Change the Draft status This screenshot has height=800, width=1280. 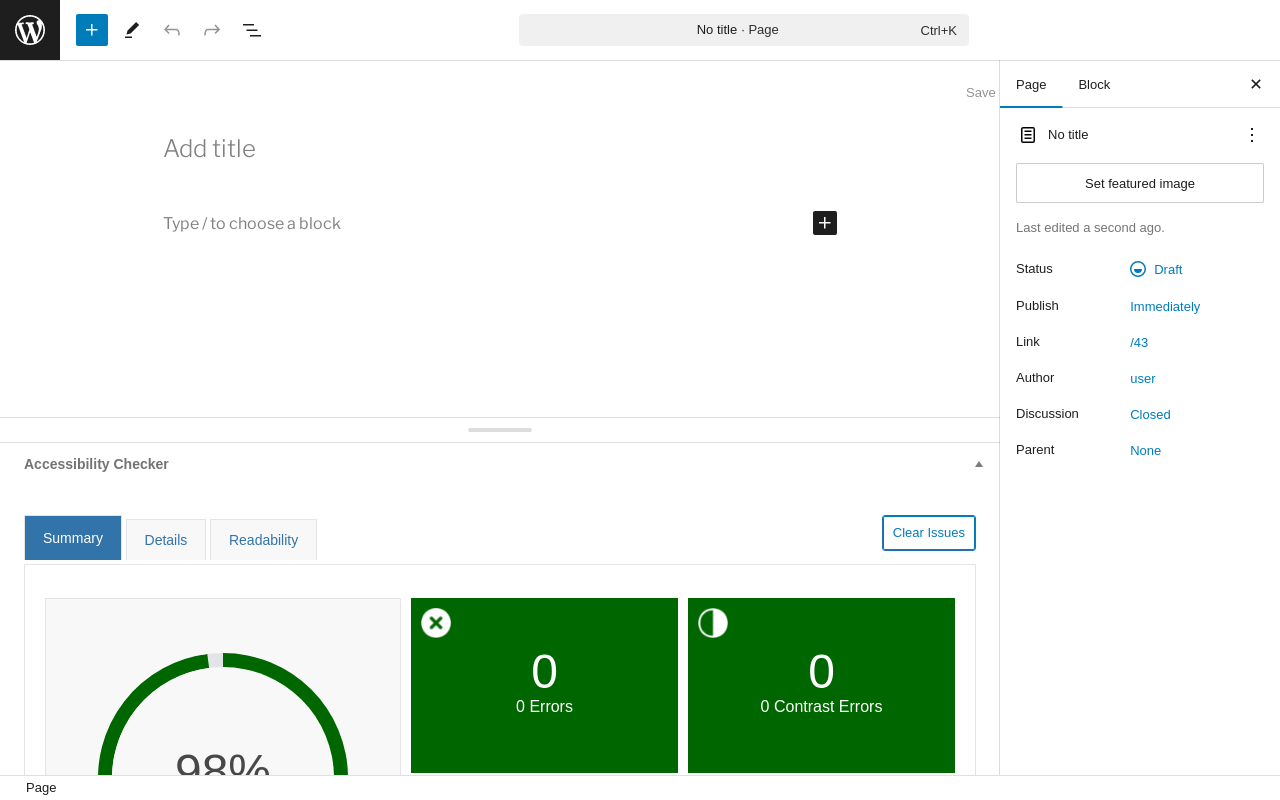click(x=1156, y=269)
